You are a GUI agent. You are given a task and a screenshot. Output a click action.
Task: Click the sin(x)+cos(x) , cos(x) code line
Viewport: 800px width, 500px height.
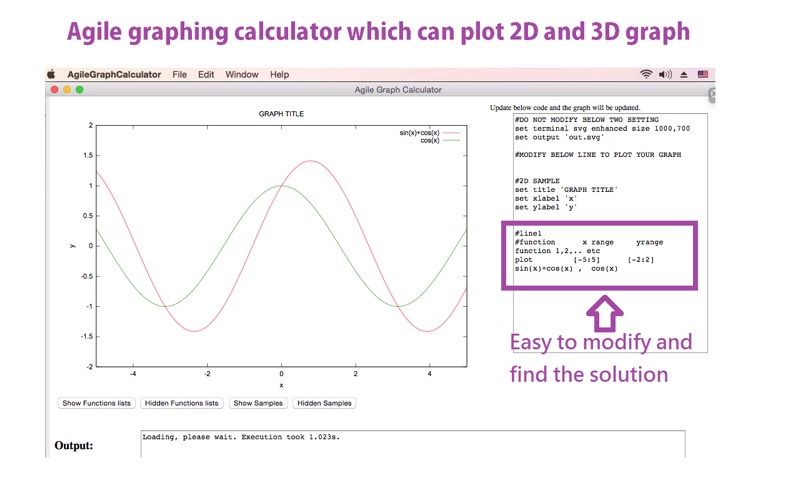566,268
